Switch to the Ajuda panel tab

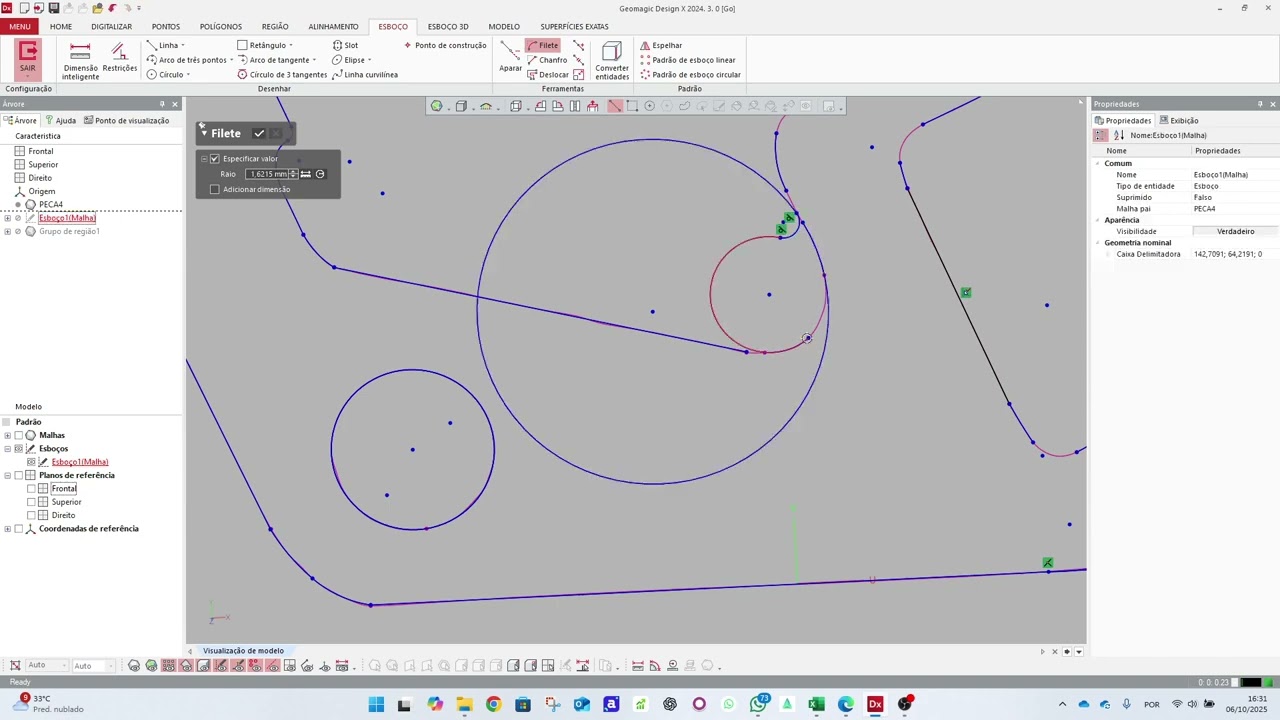(x=60, y=121)
